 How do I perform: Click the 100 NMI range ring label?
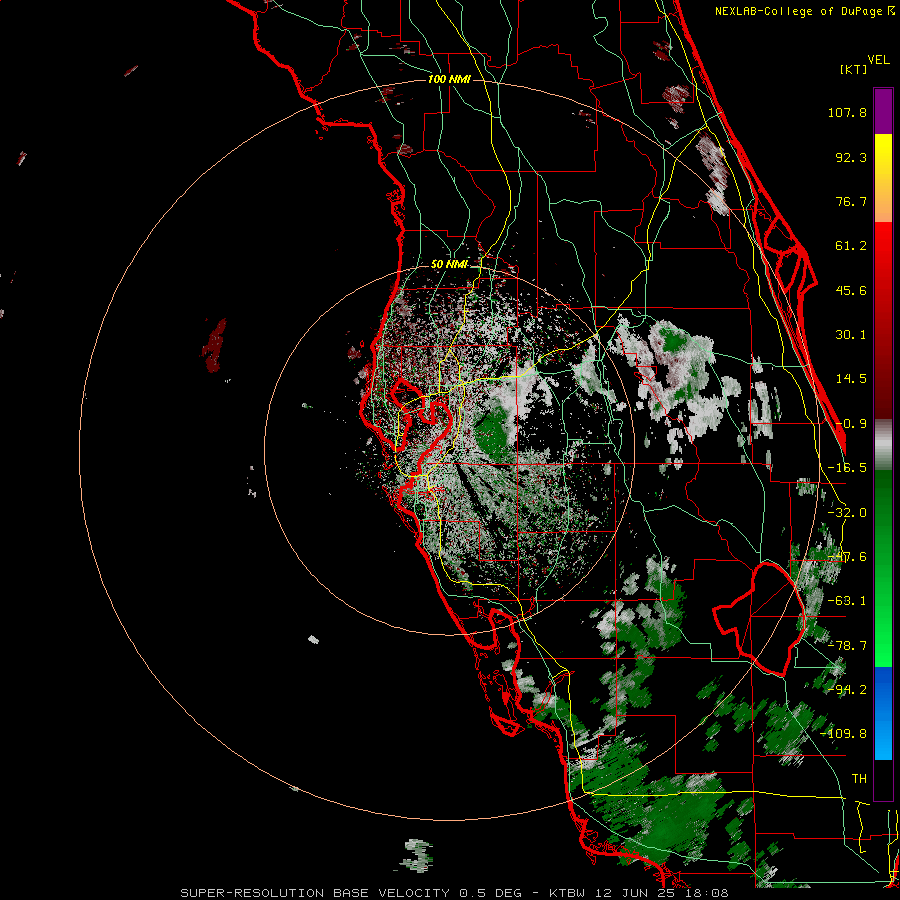coord(449,79)
